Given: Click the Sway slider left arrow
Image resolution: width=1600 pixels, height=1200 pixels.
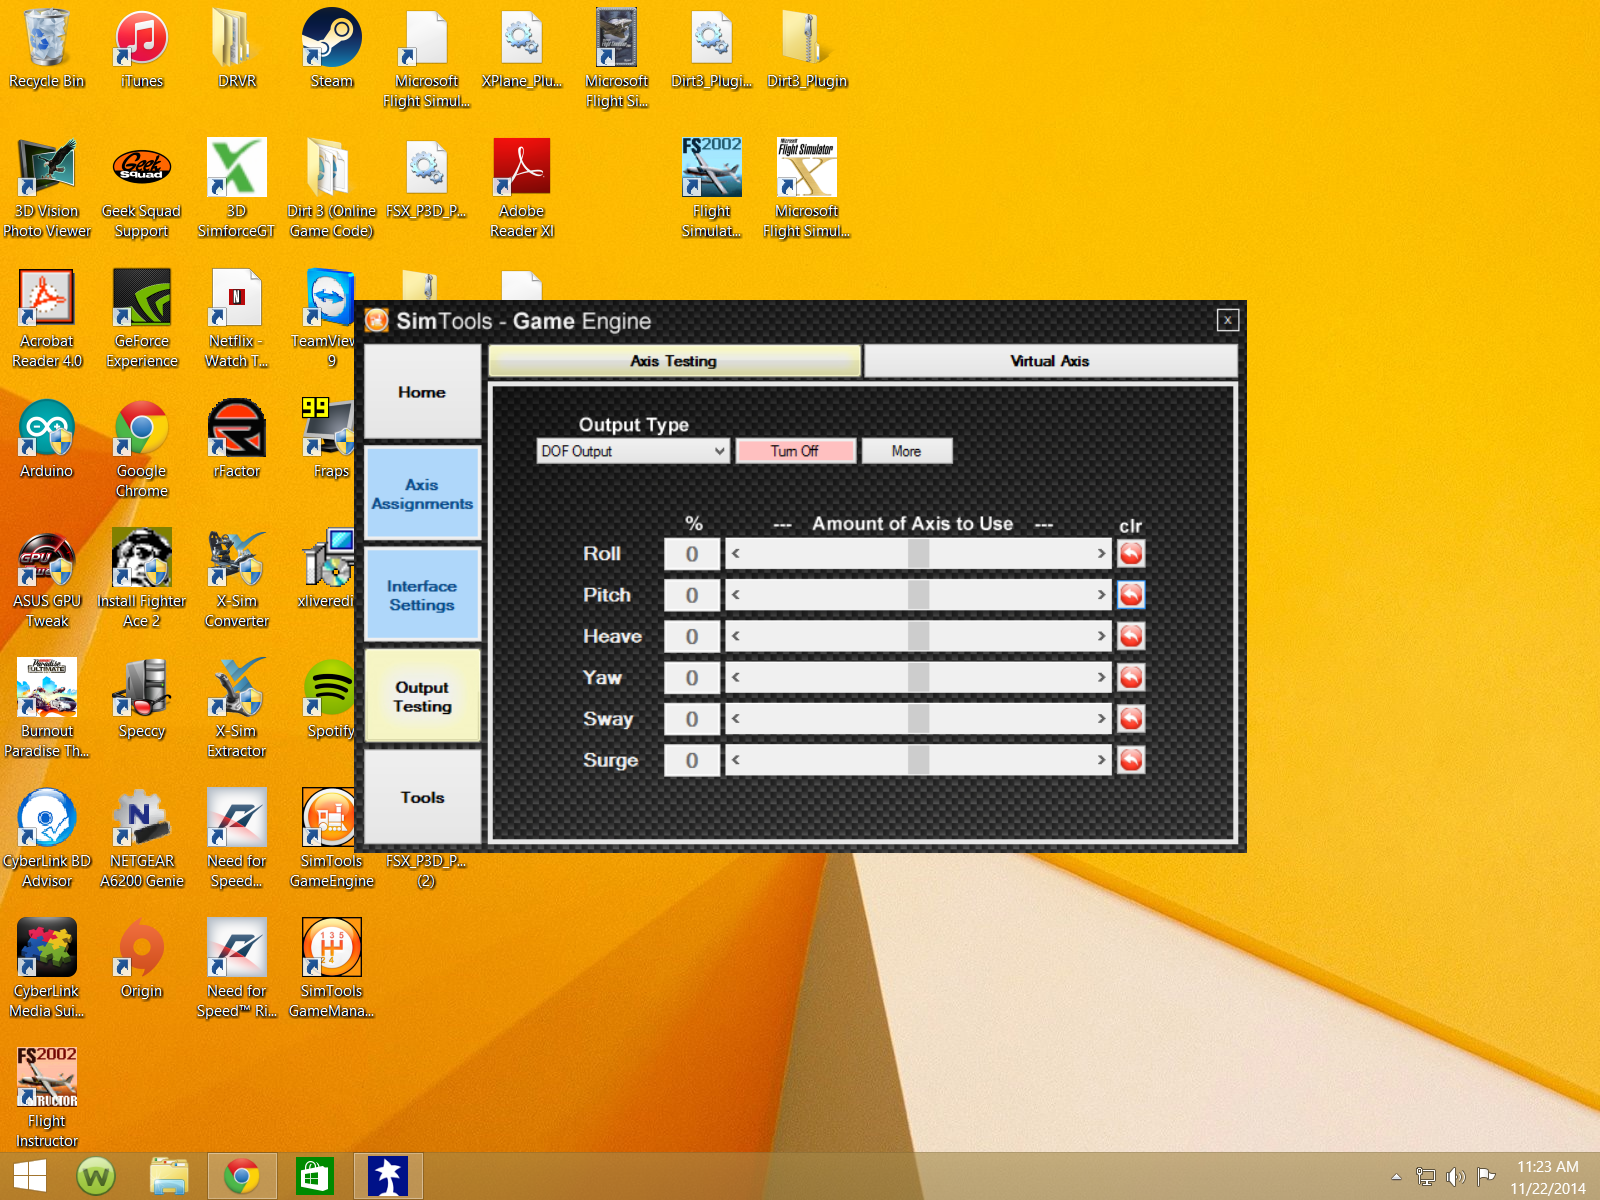Looking at the screenshot, I should point(736,718).
